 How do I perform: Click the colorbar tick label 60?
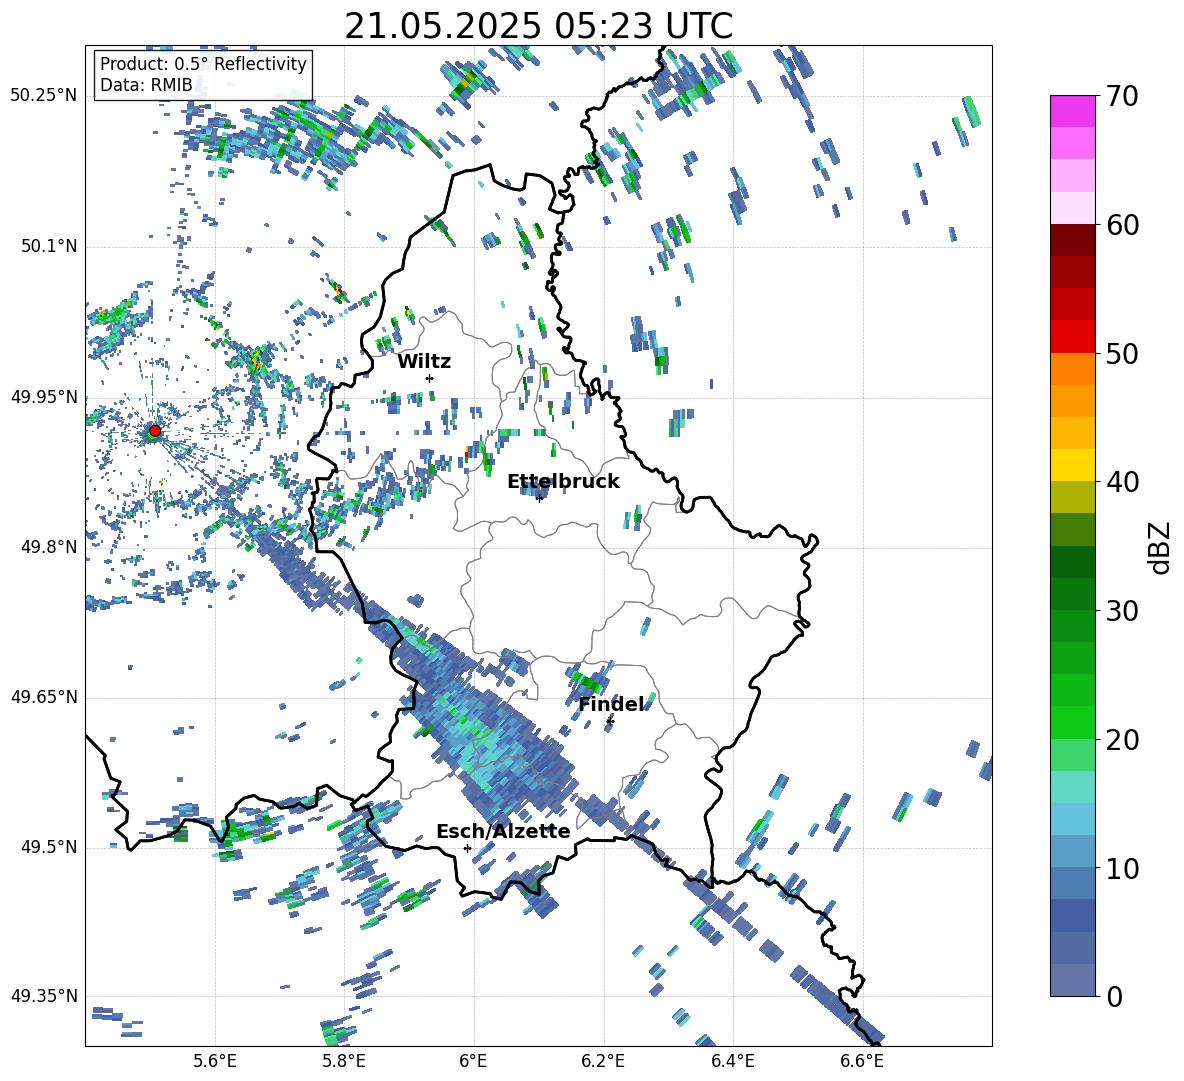(1121, 225)
